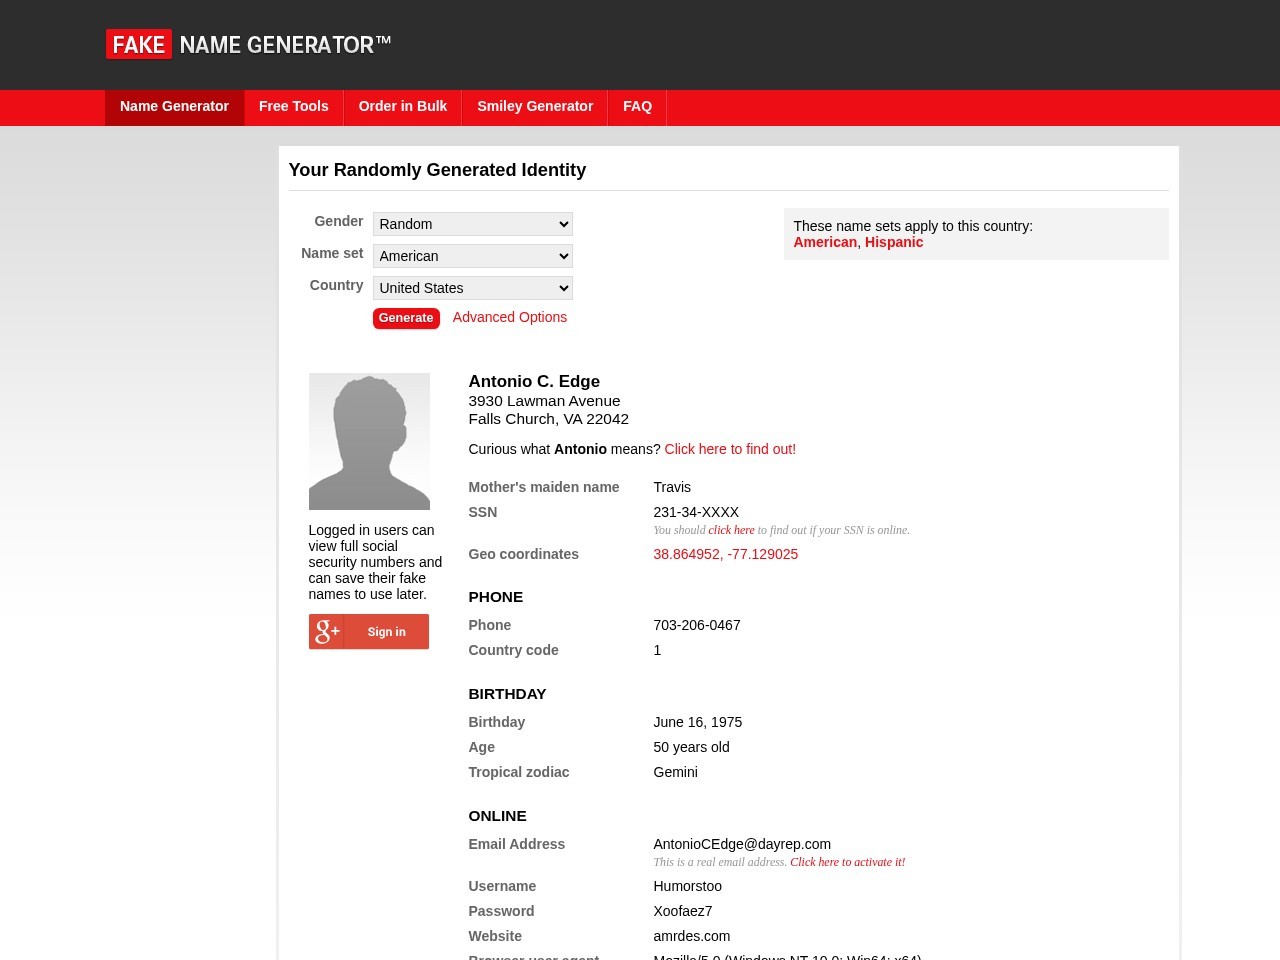1280x960 pixels.
Task: Open Advanced Options link
Action: click(x=510, y=317)
